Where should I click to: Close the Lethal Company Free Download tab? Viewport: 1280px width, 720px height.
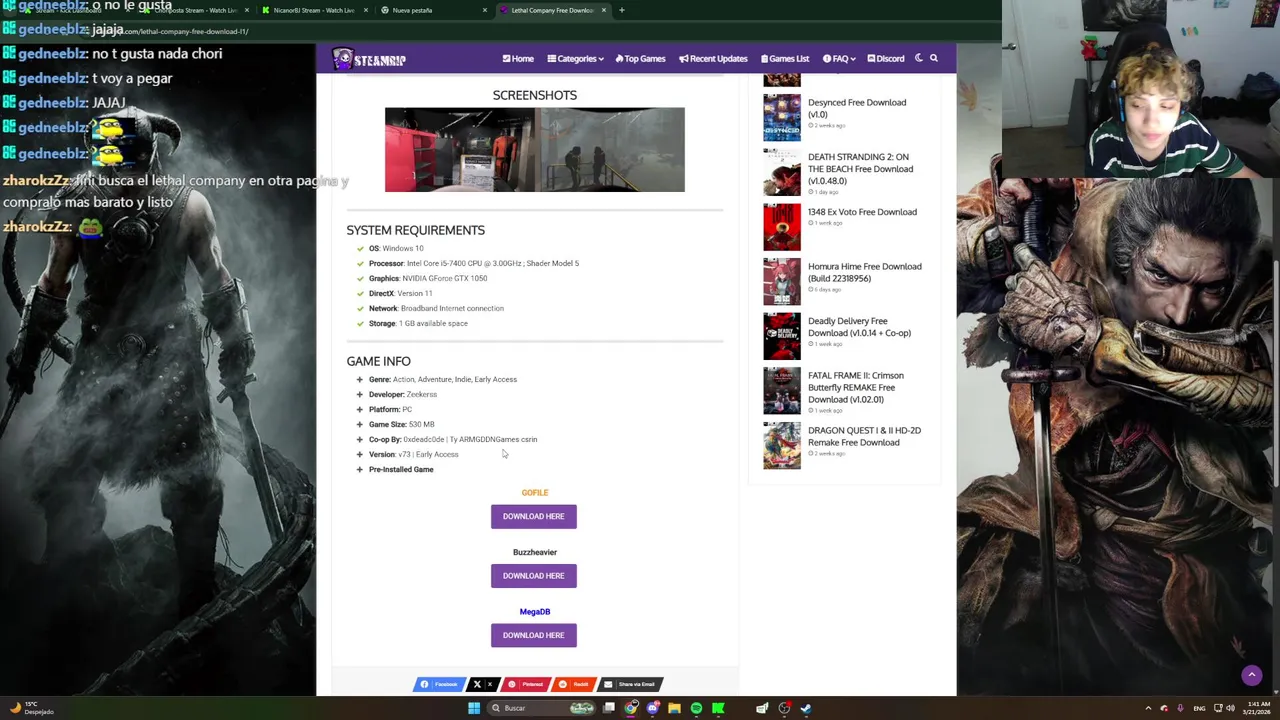pyautogui.click(x=604, y=10)
